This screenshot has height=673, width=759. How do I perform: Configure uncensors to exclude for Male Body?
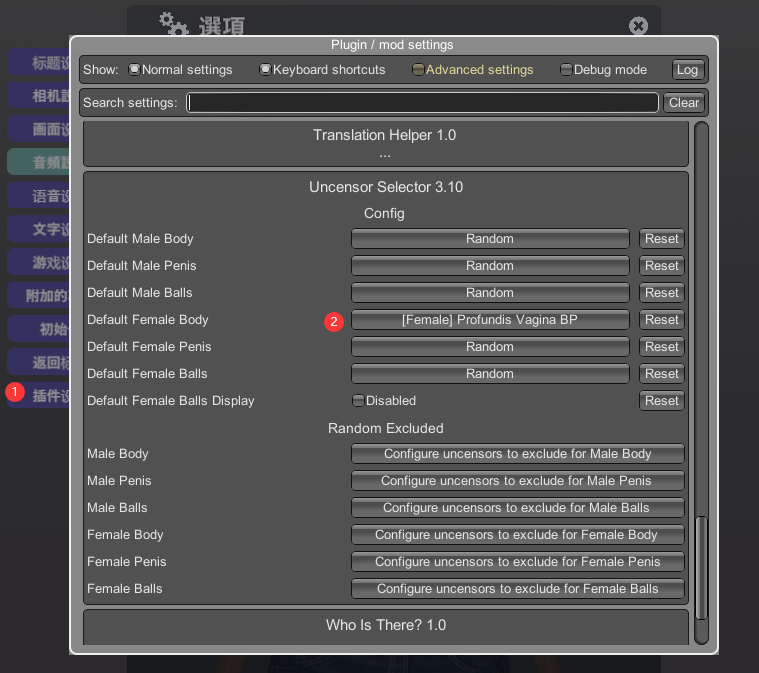pyautogui.click(x=517, y=454)
